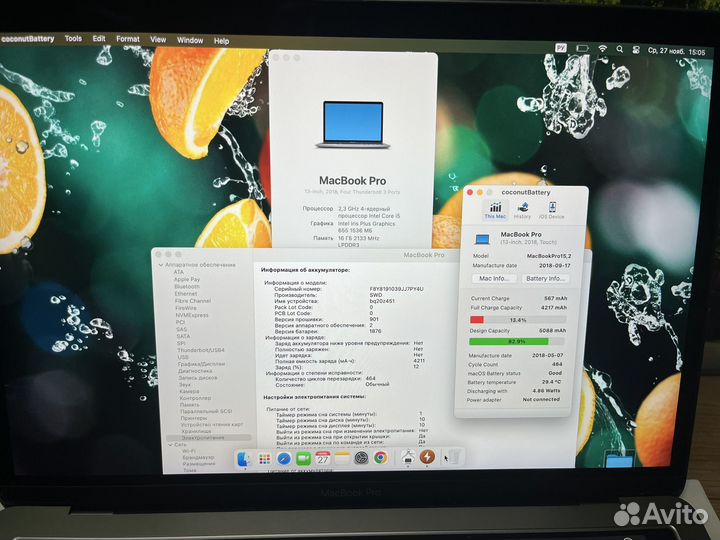Screen dimensions: 720x540
Task: Open the Wi-Fi menu bar icon
Action: tap(602, 49)
